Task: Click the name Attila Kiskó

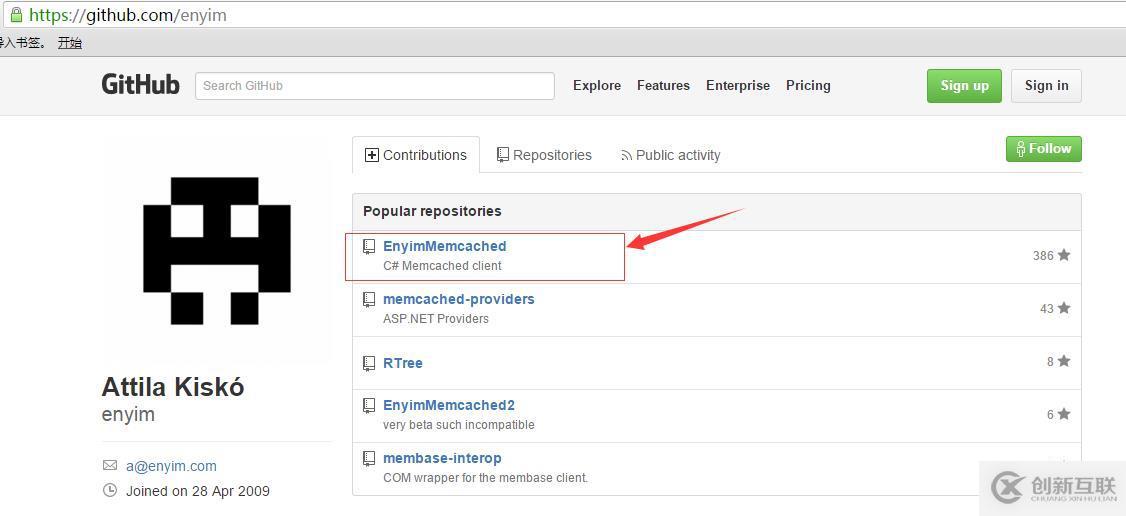Action: tap(173, 388)
